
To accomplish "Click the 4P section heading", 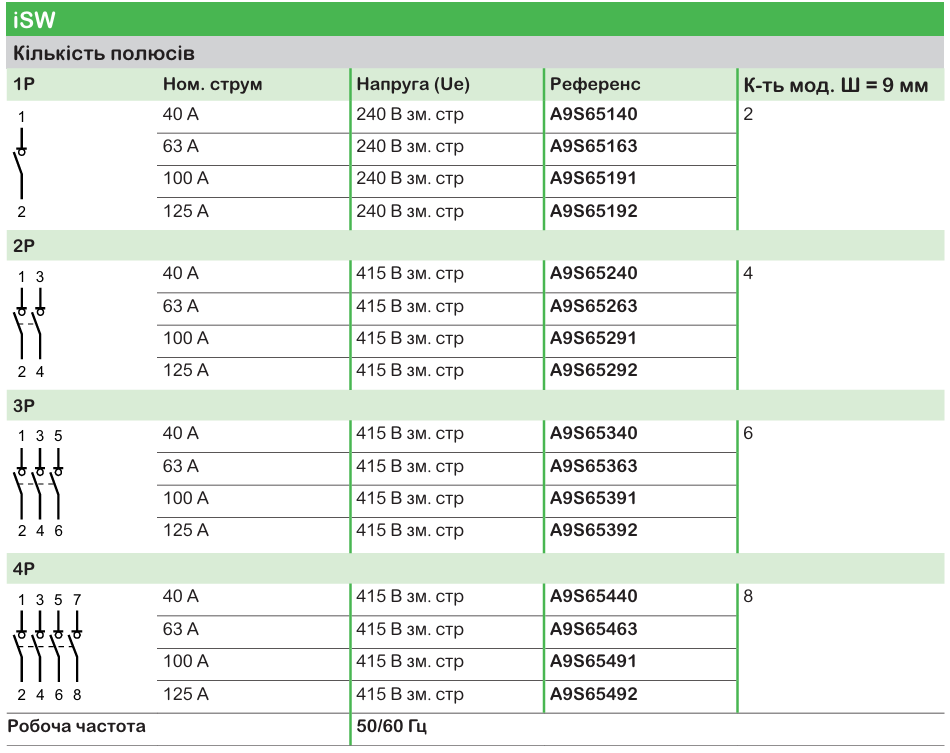I will (x=23, y=563).
